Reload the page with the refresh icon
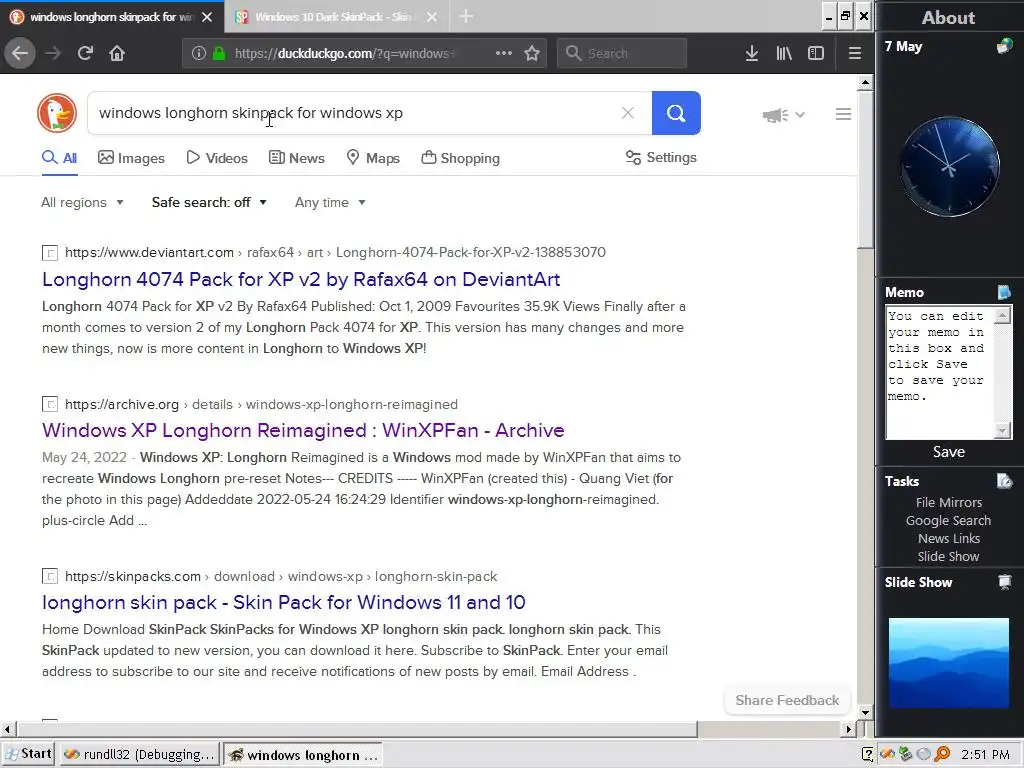The width and height of the screenshot is (1024, 768). [85, 53]
